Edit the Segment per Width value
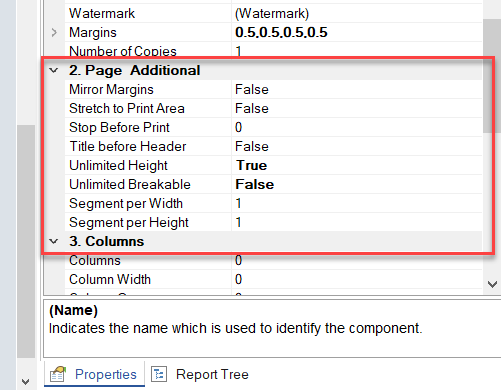The width and height of the screenshot is (501, 390). tap(357, 203)
